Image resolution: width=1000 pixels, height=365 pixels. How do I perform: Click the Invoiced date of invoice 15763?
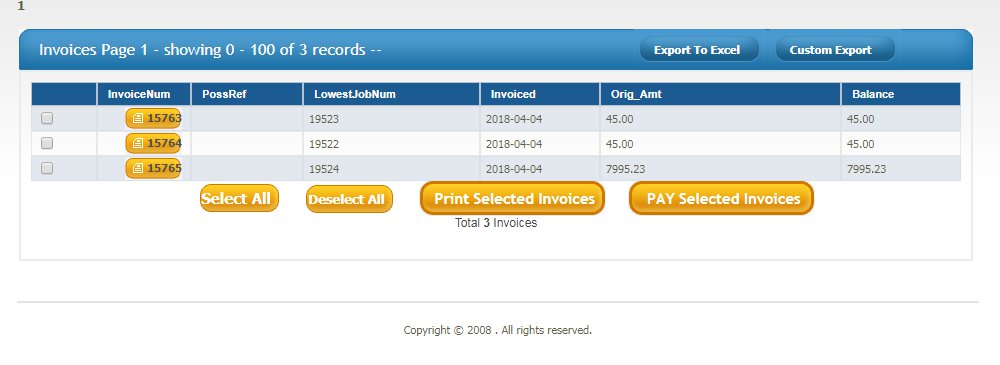(x=514, y=119)
